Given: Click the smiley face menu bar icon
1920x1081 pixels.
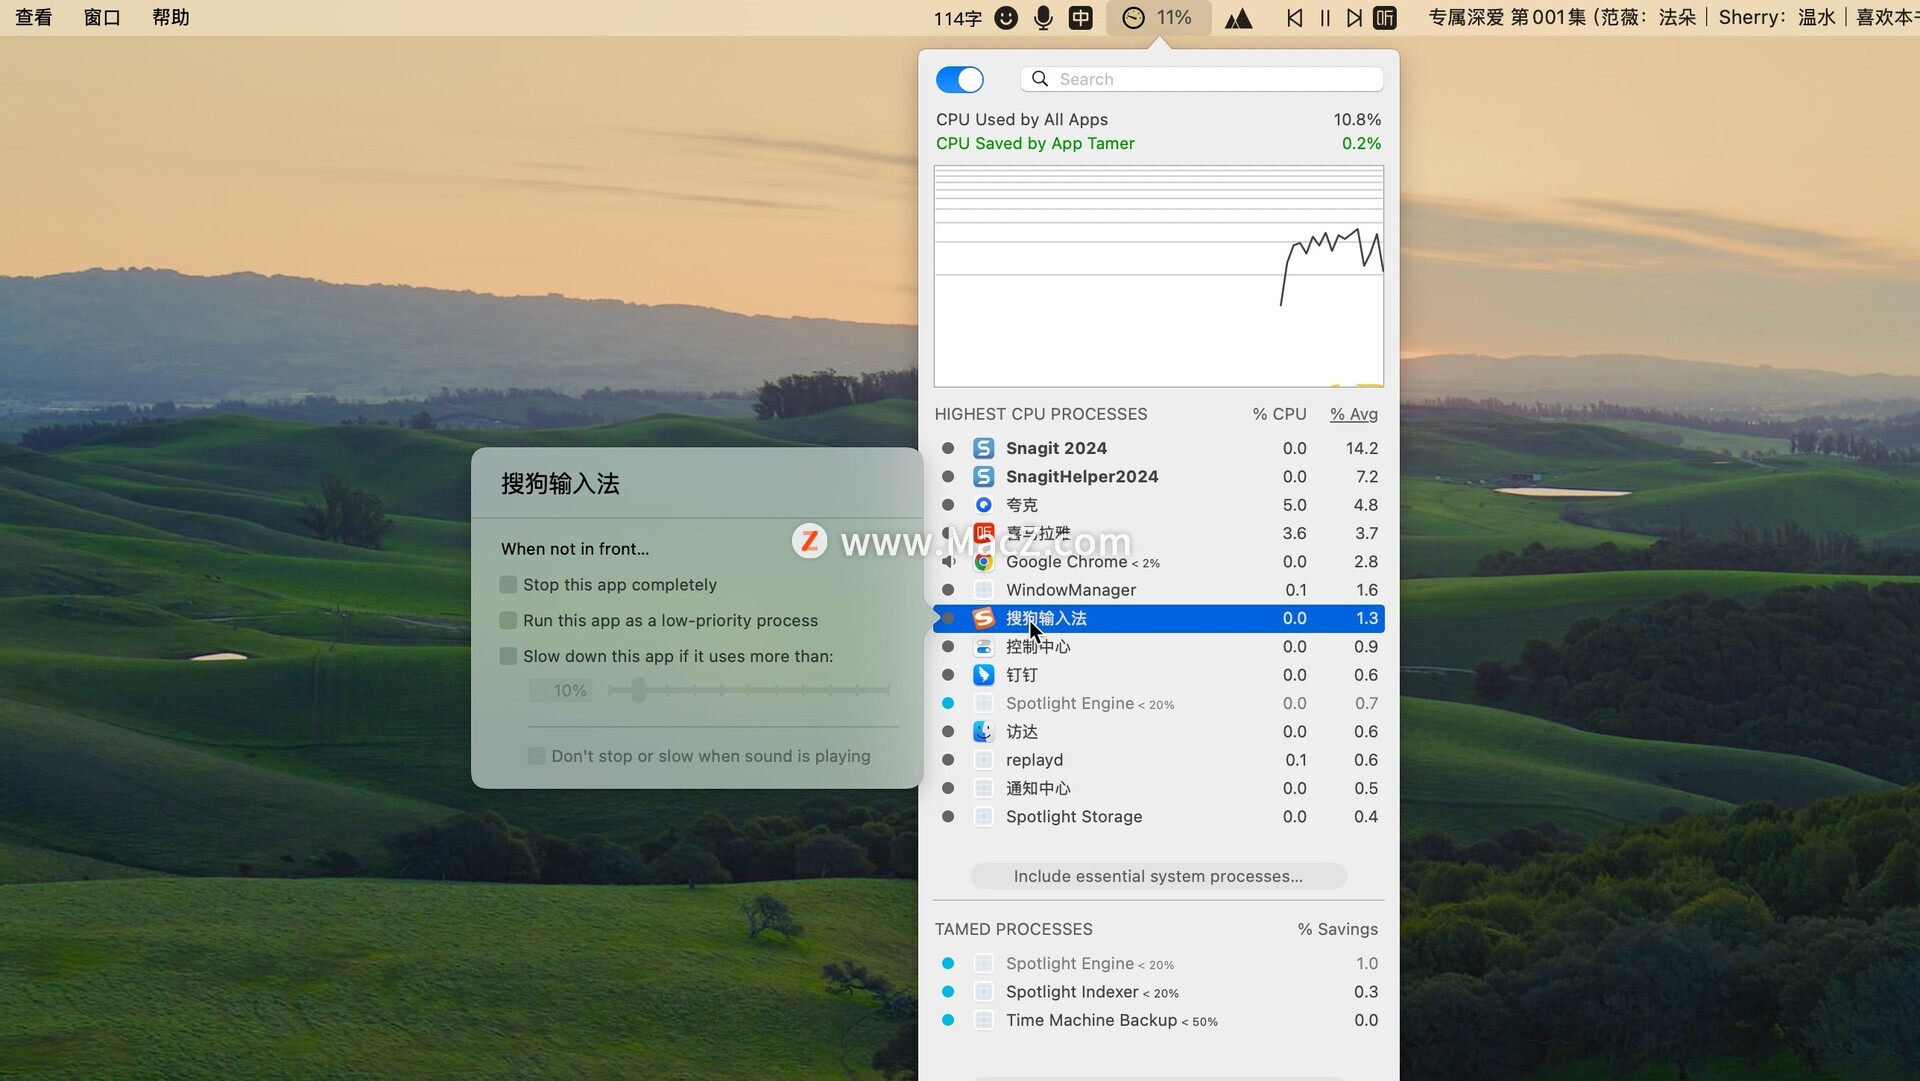Looking at the screenshot, I should click(x=1007, y=18).
